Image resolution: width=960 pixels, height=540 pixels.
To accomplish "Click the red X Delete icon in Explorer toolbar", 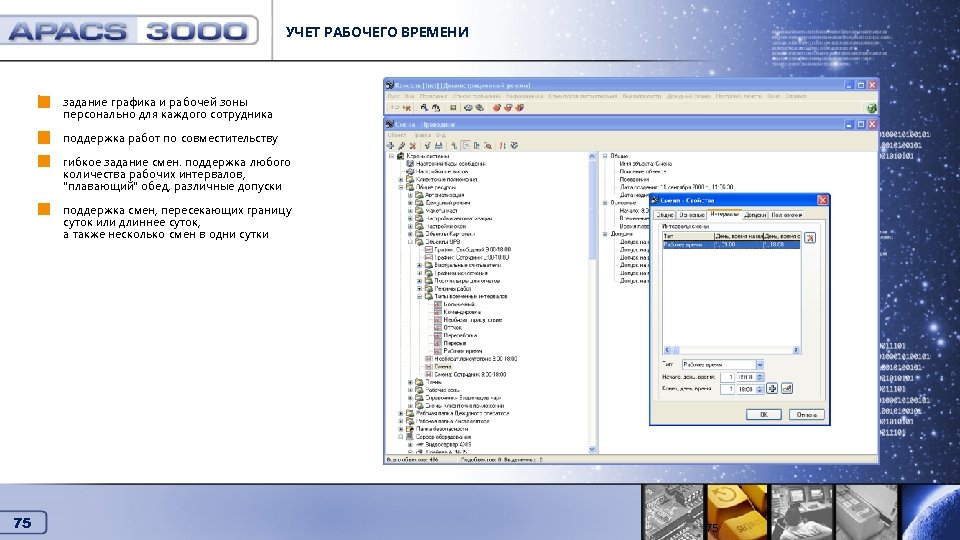I will pos(413,146).
